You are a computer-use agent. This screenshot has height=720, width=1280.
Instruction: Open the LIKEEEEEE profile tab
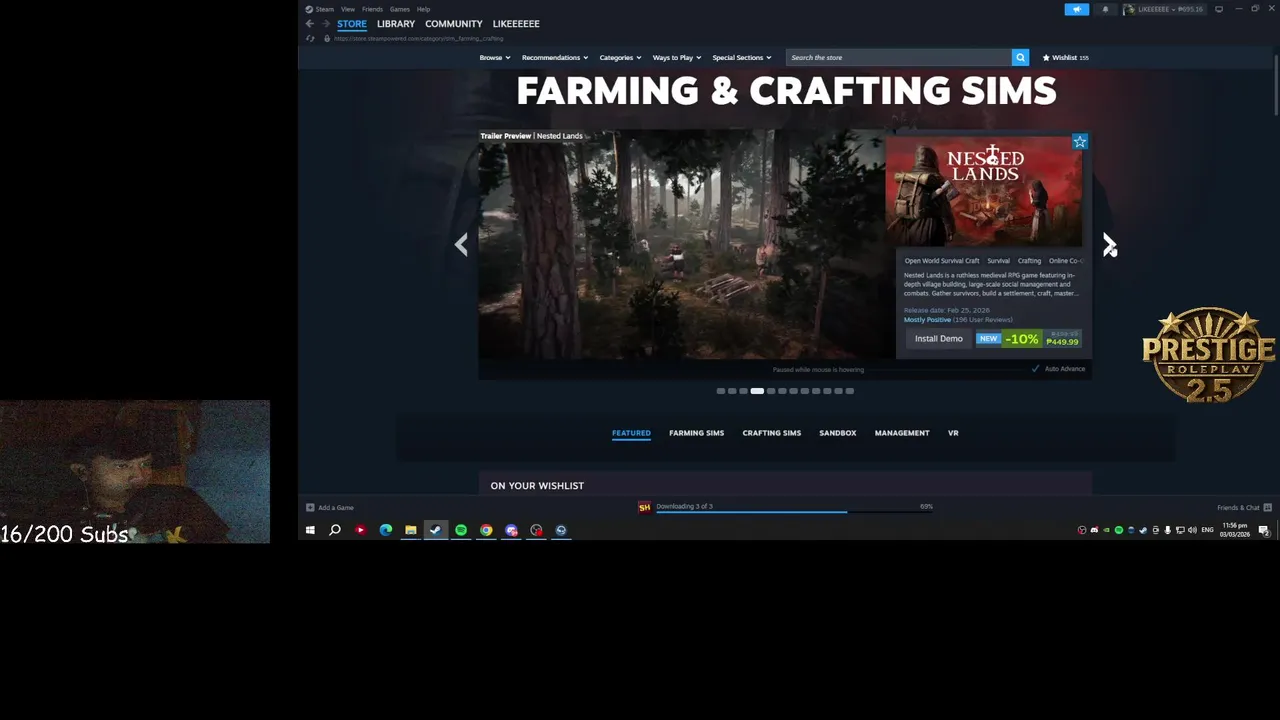pyautogui.click(x=516, y=24)
